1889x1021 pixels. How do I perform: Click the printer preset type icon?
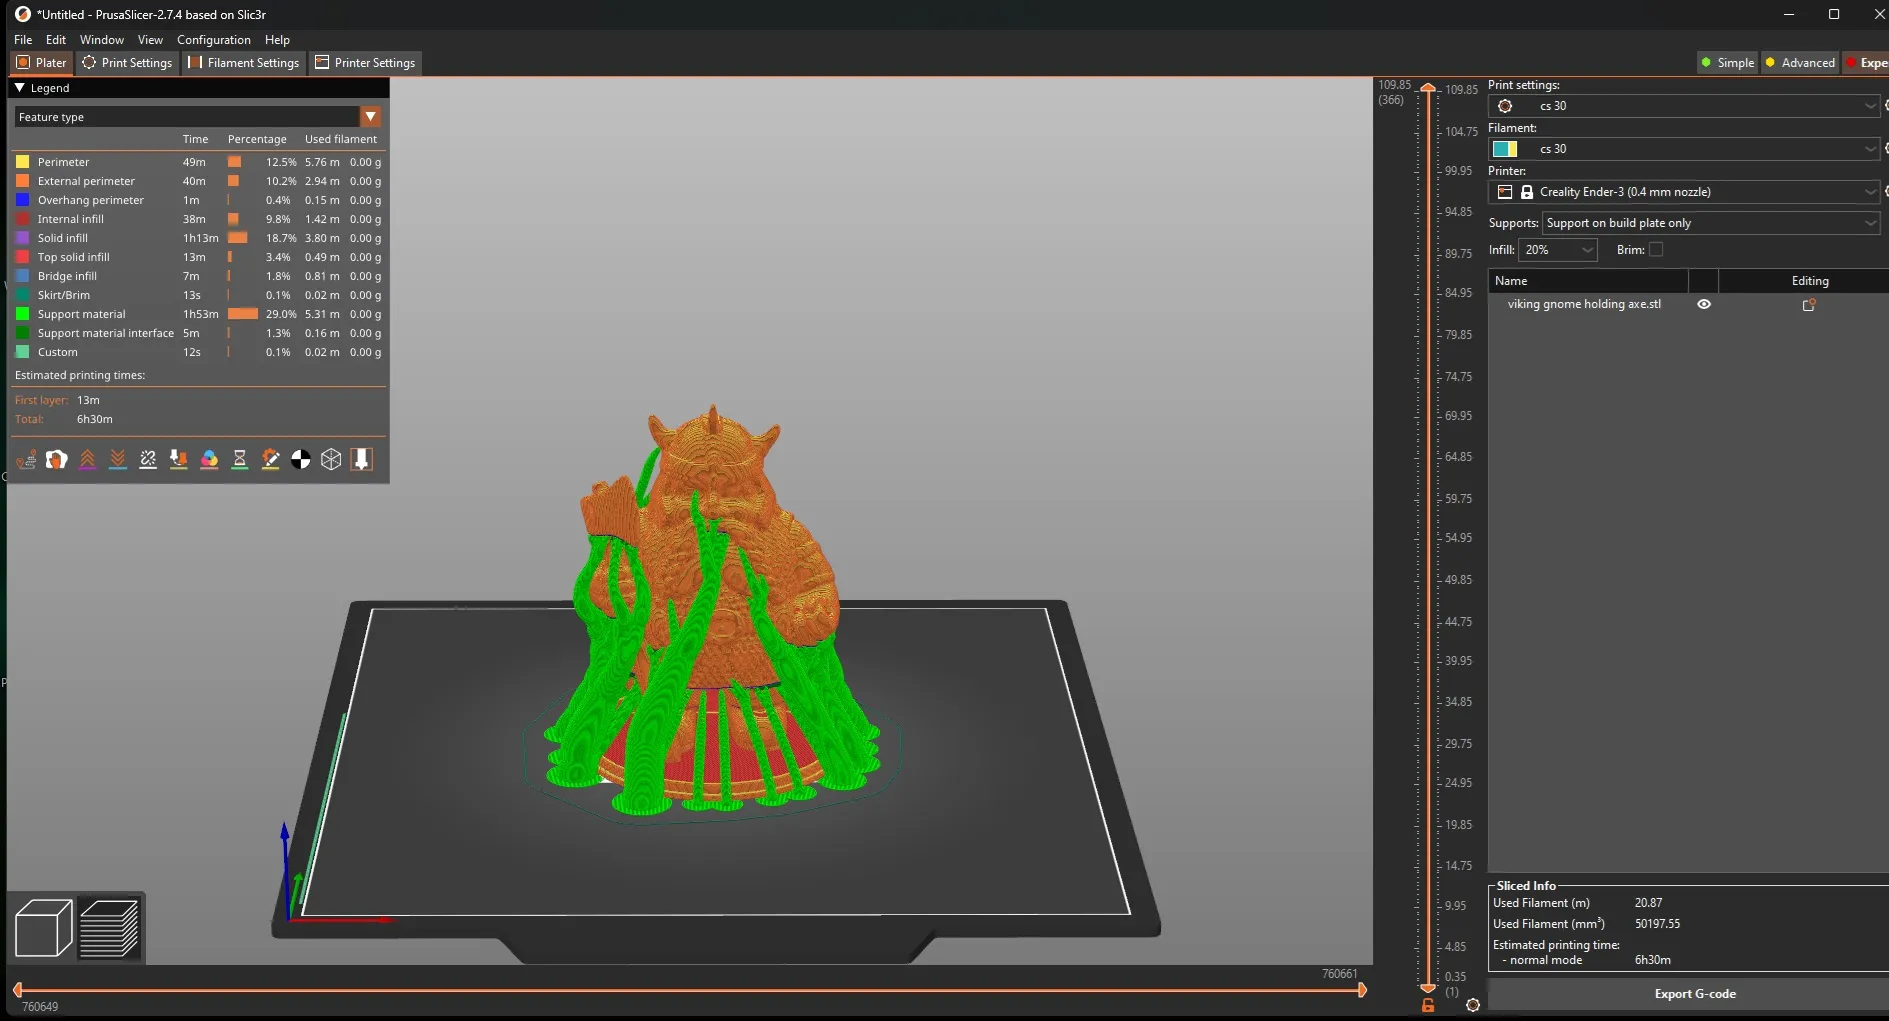[x=1505, y=192]
